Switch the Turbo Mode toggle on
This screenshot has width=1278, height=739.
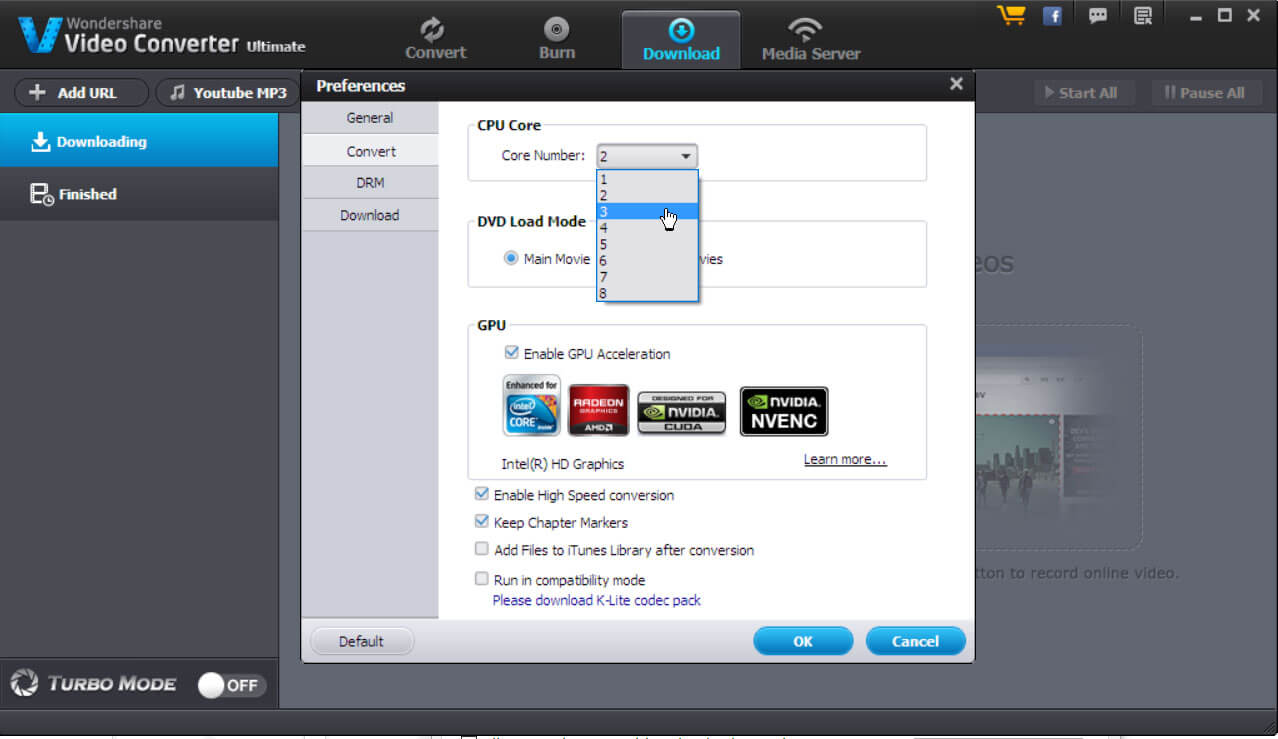point(231,685)
